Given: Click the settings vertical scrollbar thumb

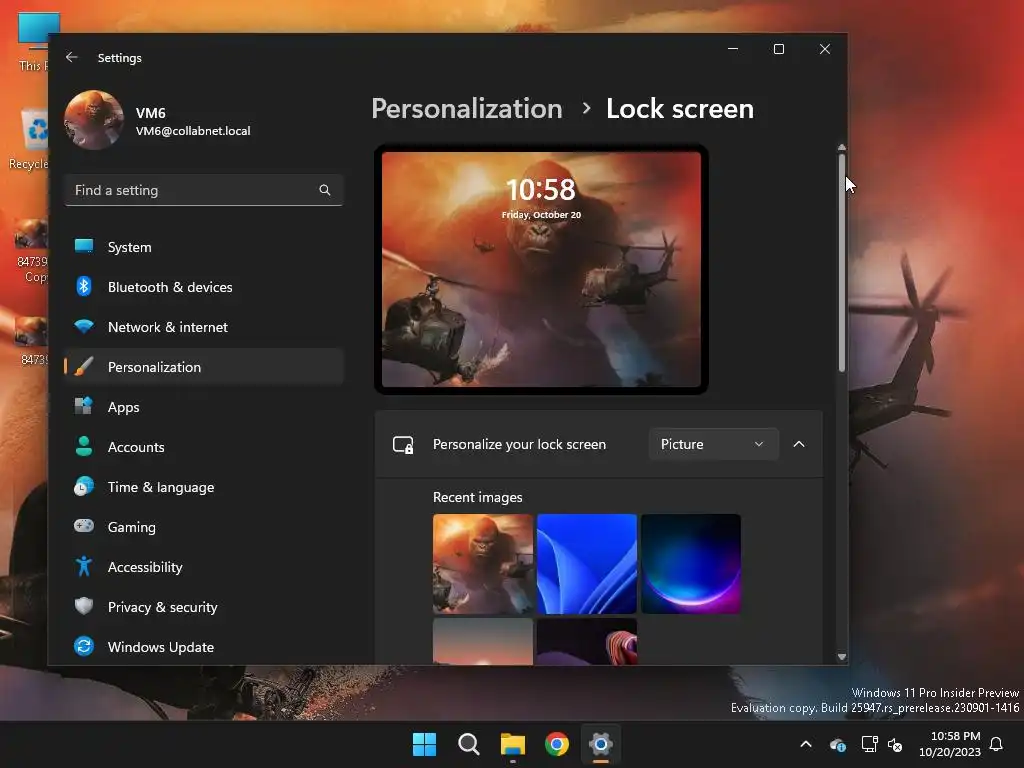Looking at the screenshot, I should pos(842,263).
